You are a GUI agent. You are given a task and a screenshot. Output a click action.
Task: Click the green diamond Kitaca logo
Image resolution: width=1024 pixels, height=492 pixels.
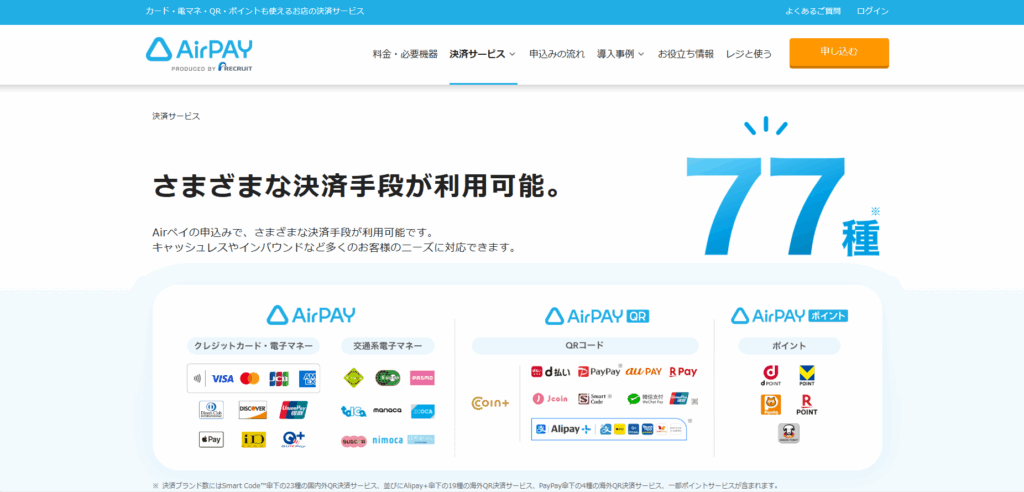pyautogui.click(x=353, y=378)
